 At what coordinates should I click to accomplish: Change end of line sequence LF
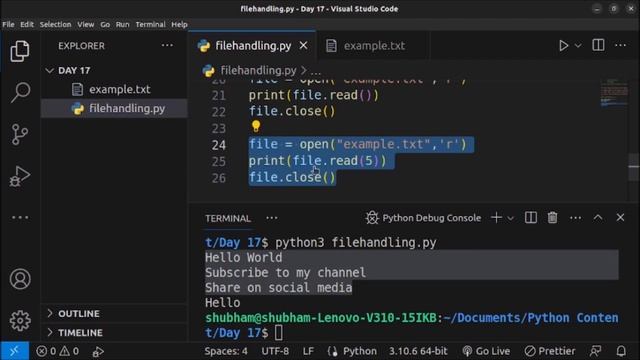coord(308,351)
